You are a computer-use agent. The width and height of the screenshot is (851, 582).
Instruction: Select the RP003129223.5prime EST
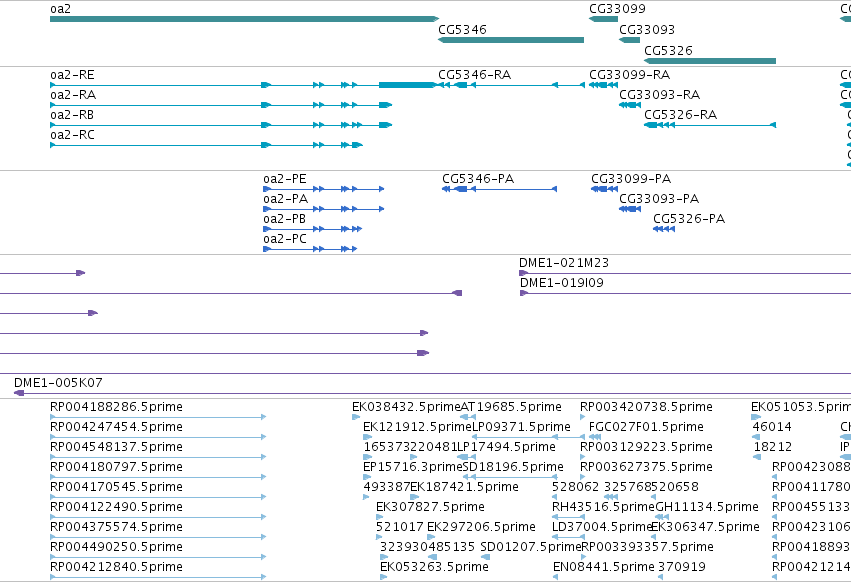pos(582,457)
